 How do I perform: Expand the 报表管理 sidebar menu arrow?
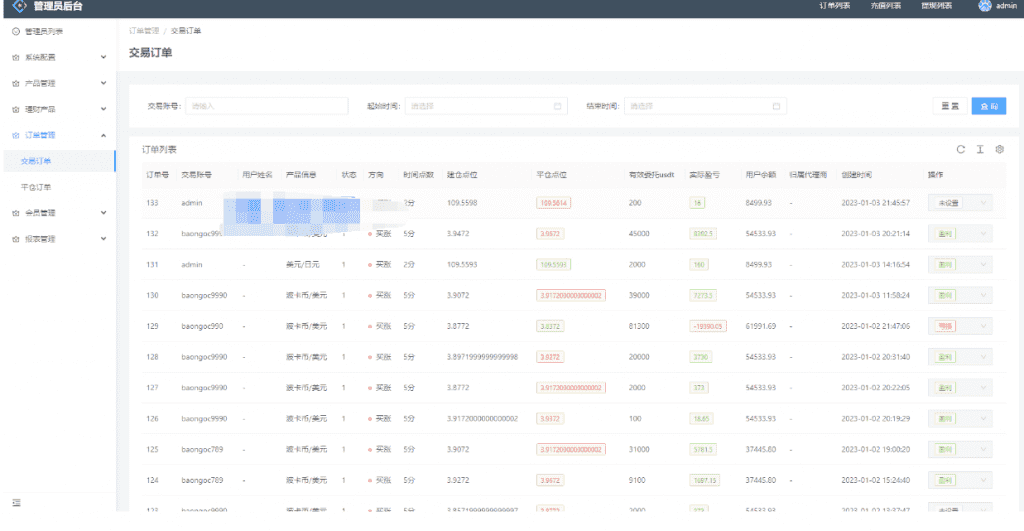103,239
